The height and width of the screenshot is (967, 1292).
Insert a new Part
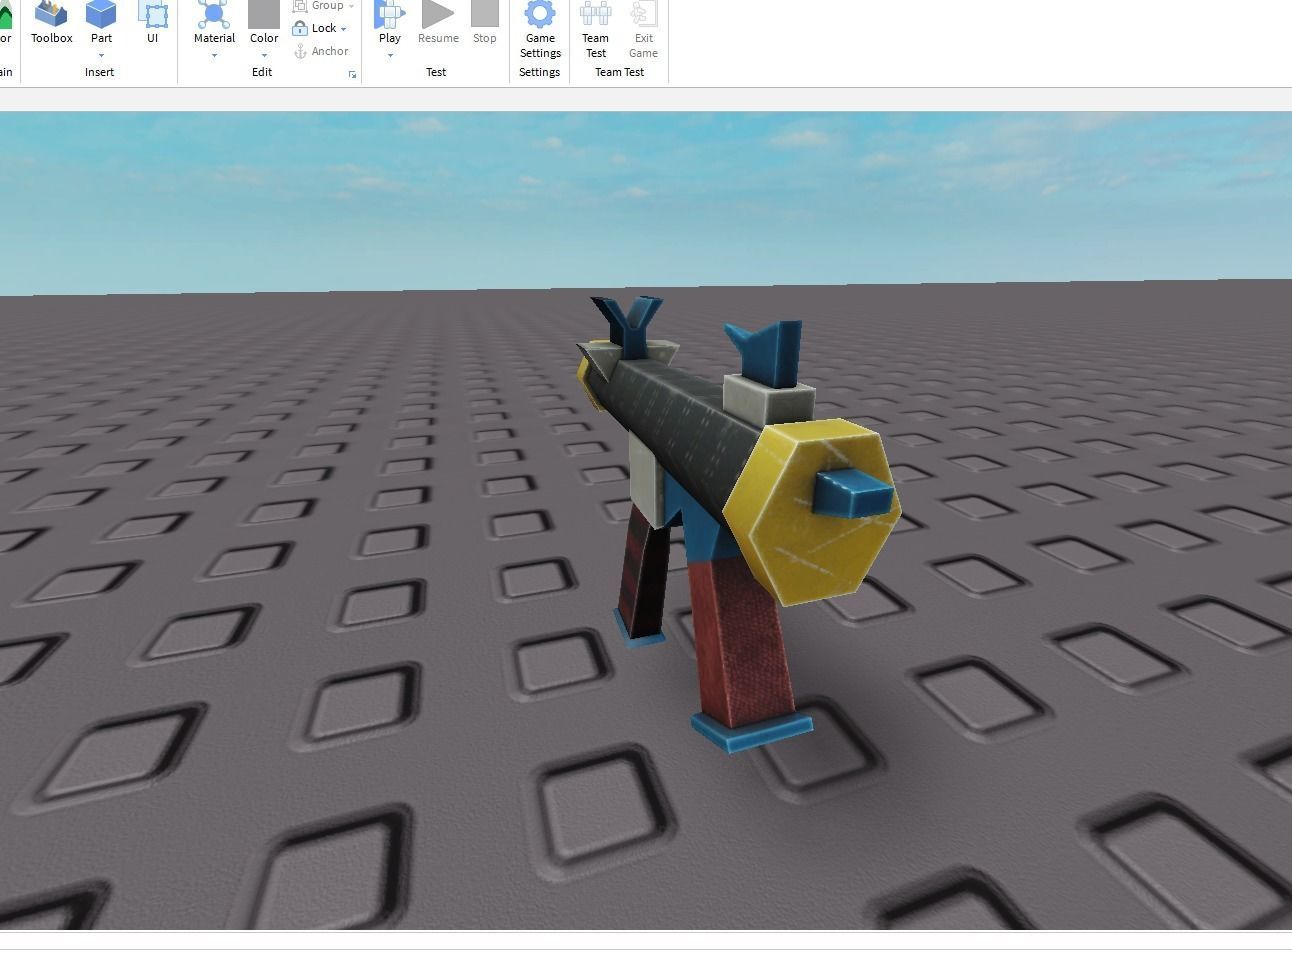coord(101,22)
